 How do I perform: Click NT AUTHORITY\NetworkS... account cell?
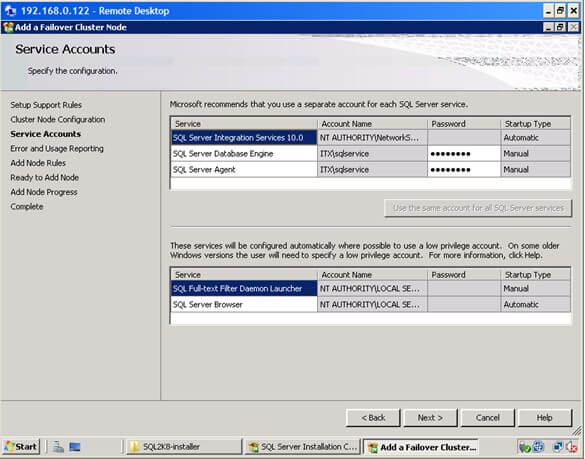click(x=372, y=138)
